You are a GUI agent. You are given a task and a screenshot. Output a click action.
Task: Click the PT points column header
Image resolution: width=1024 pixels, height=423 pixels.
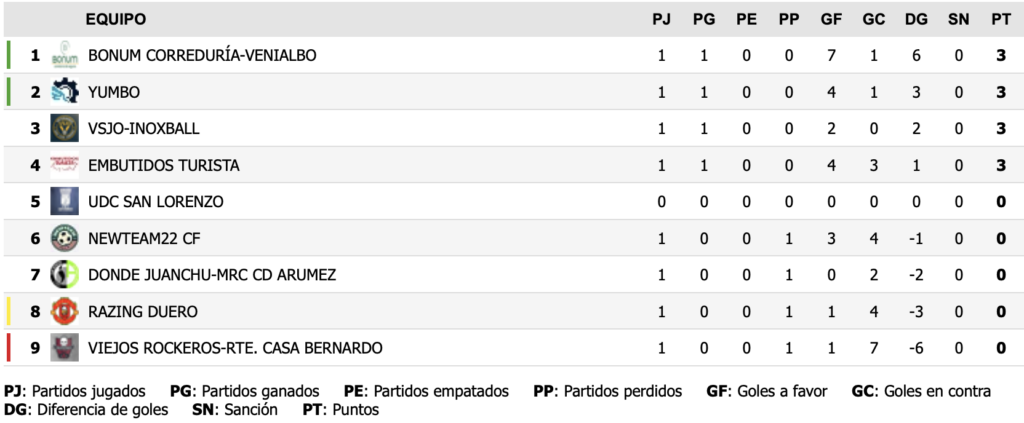point(1000,19)
